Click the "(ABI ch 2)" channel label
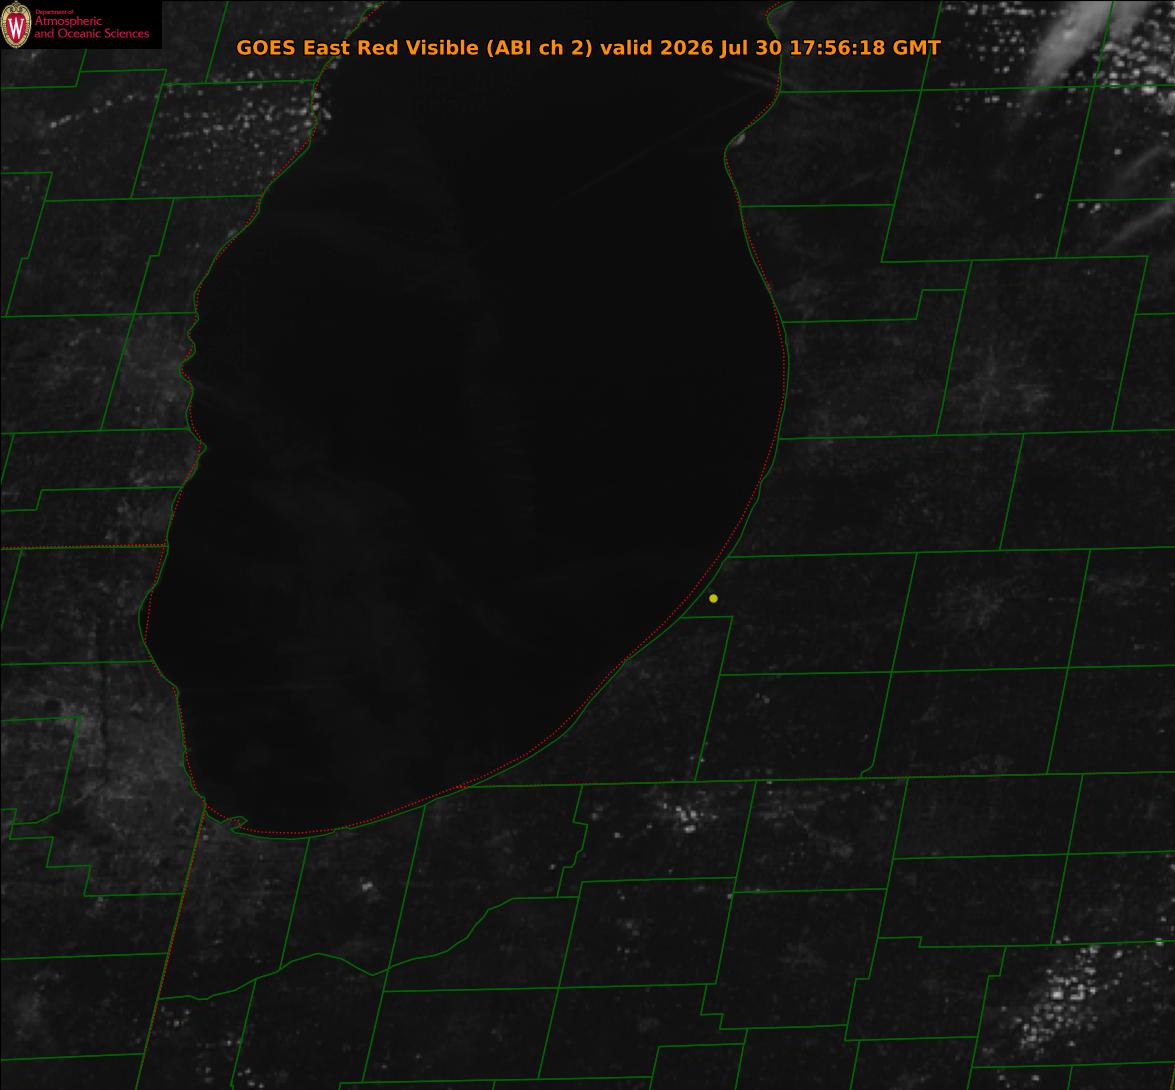 click(x=540, y=48)
